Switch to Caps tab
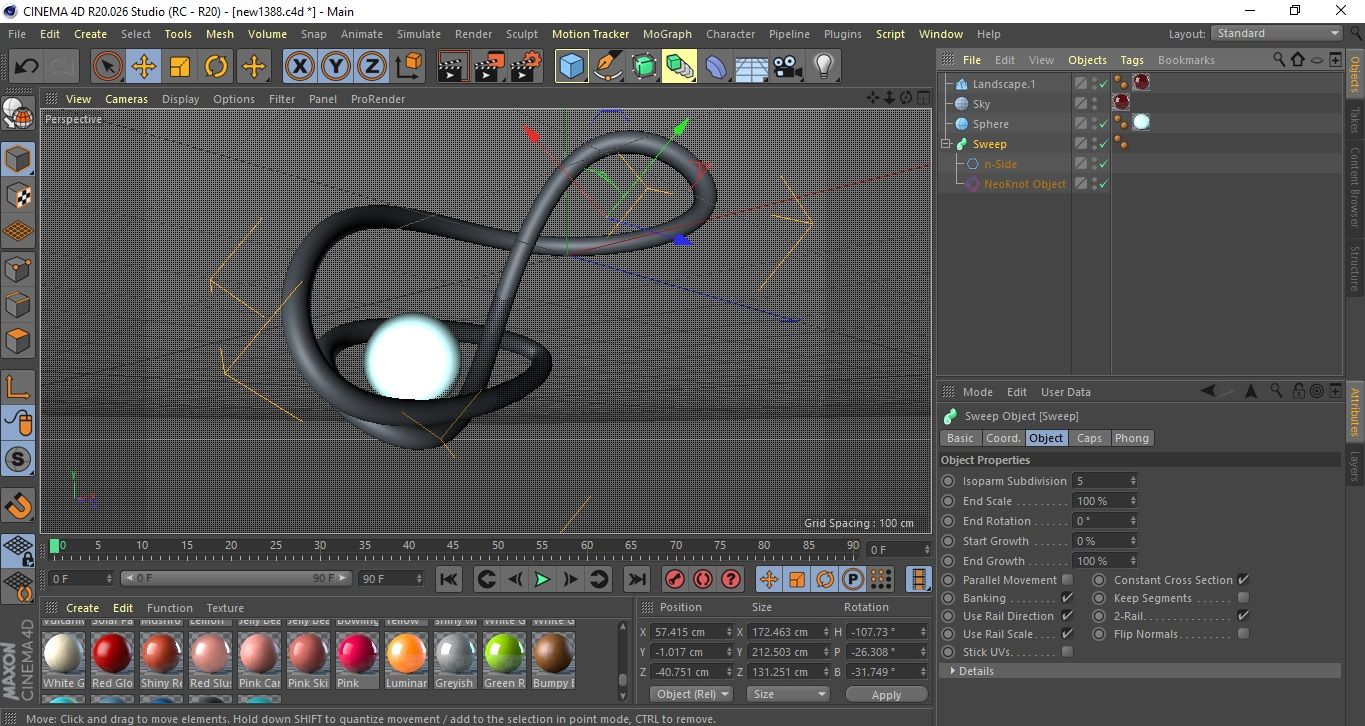The width and height of the screenshot is (1365, 726). [x=1089, y=438]
